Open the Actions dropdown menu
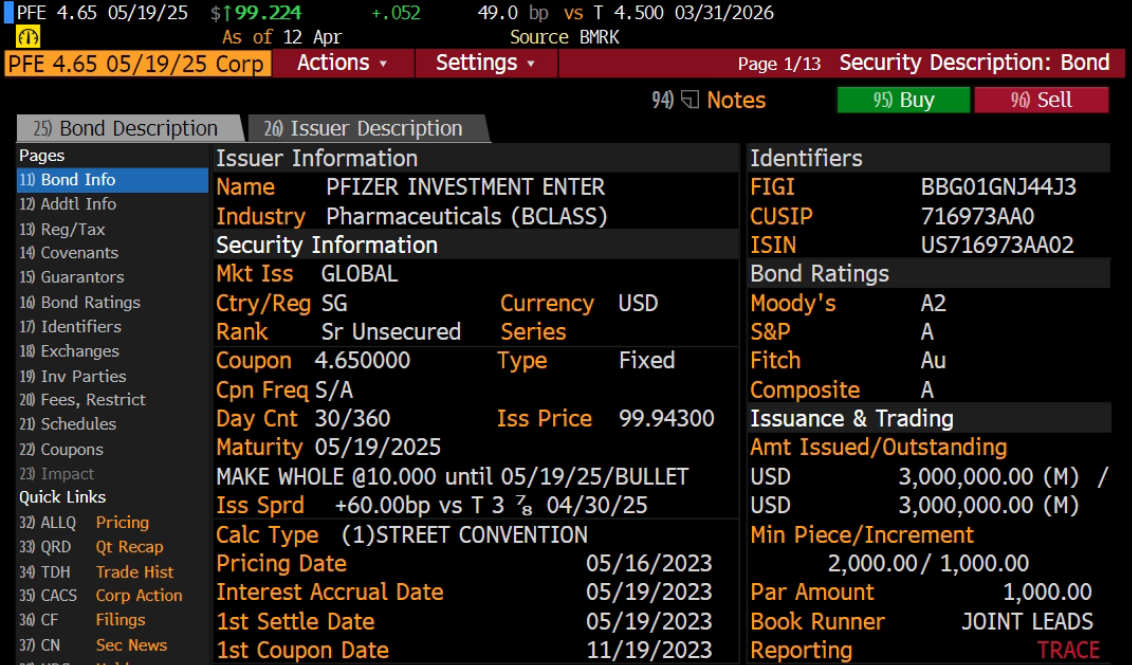Viewport: 1132px width, 665px height. coord(342,63)
